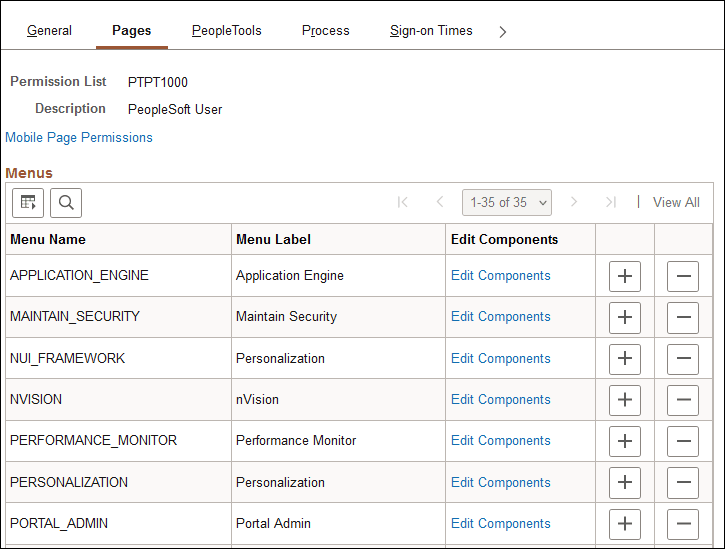Add a row after NVISION

(625, 400)
